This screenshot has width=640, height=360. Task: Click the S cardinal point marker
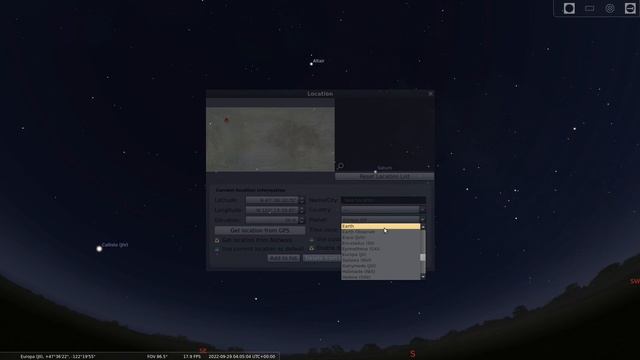[413, 354]
